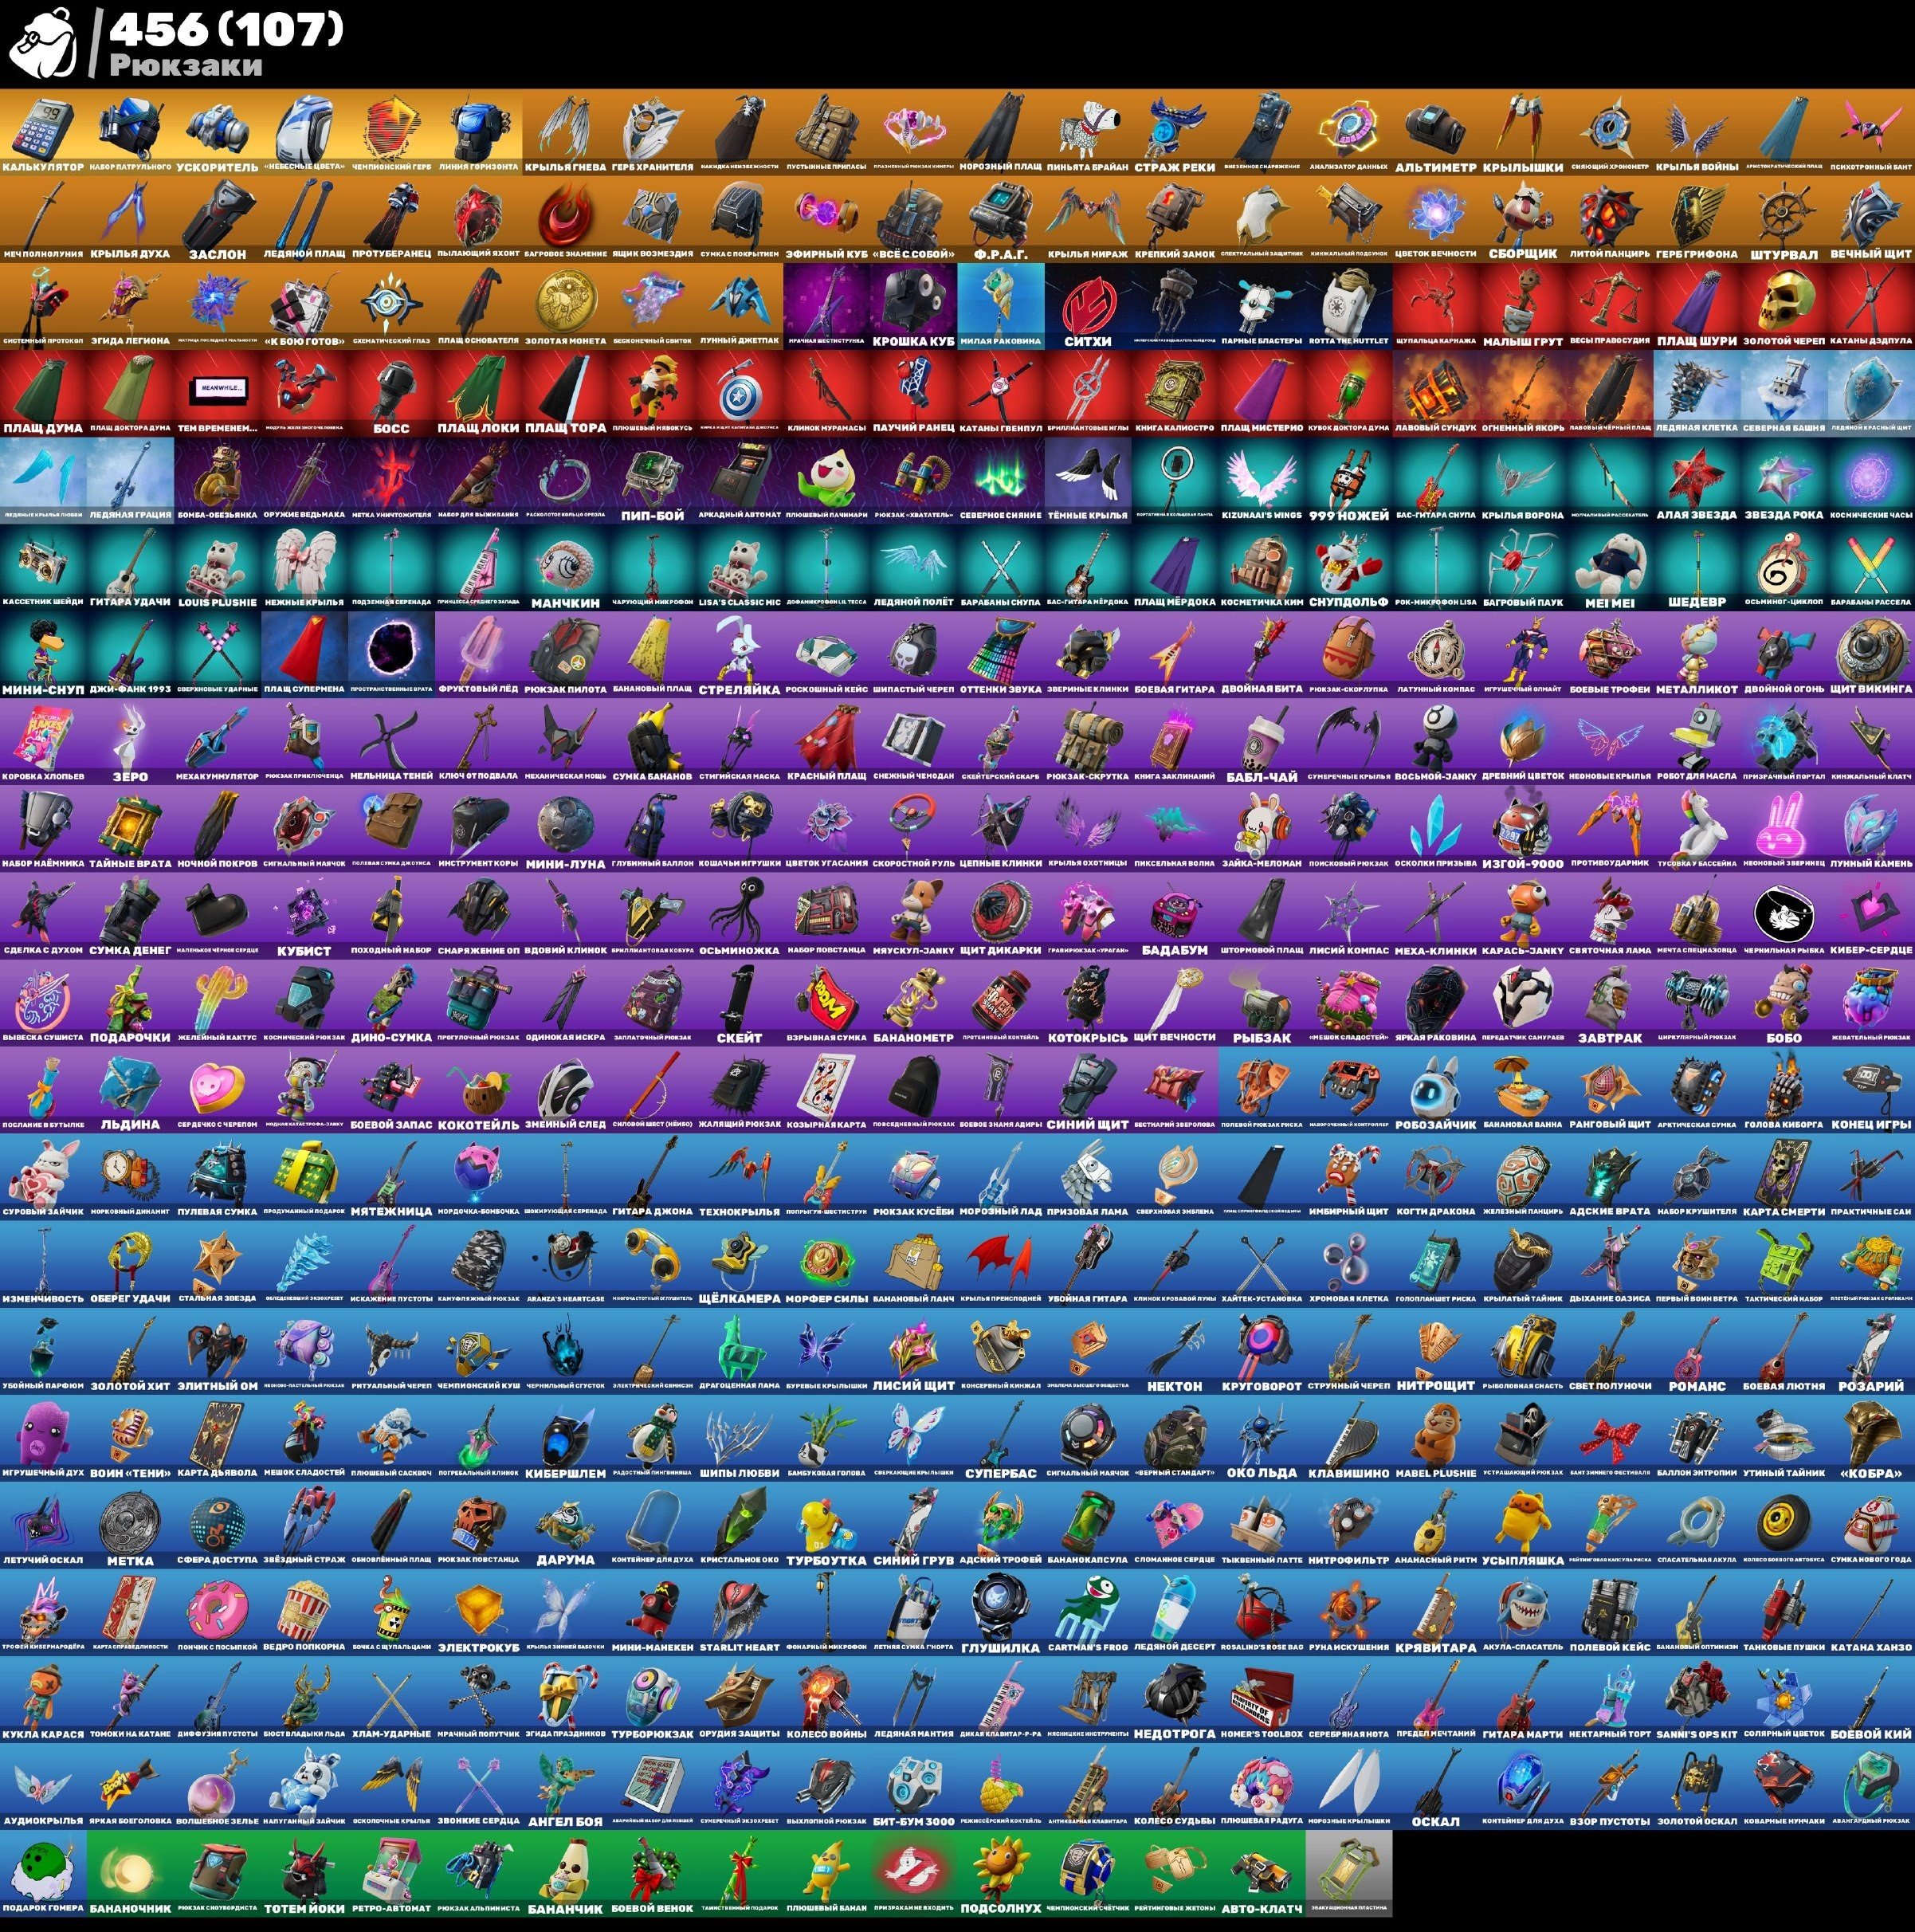Pick the Ф.Р.А.Г. backpack

click(x=1000, y=219)
